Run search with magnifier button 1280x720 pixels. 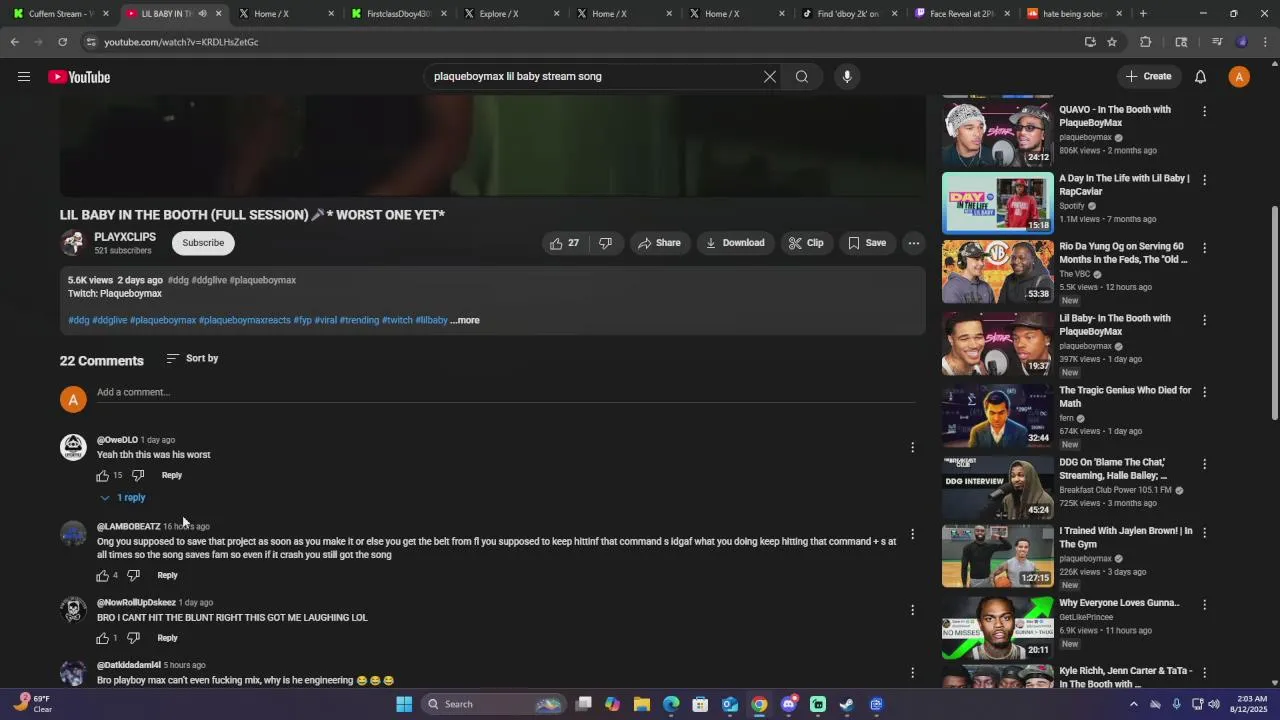(x=802, y=77)
